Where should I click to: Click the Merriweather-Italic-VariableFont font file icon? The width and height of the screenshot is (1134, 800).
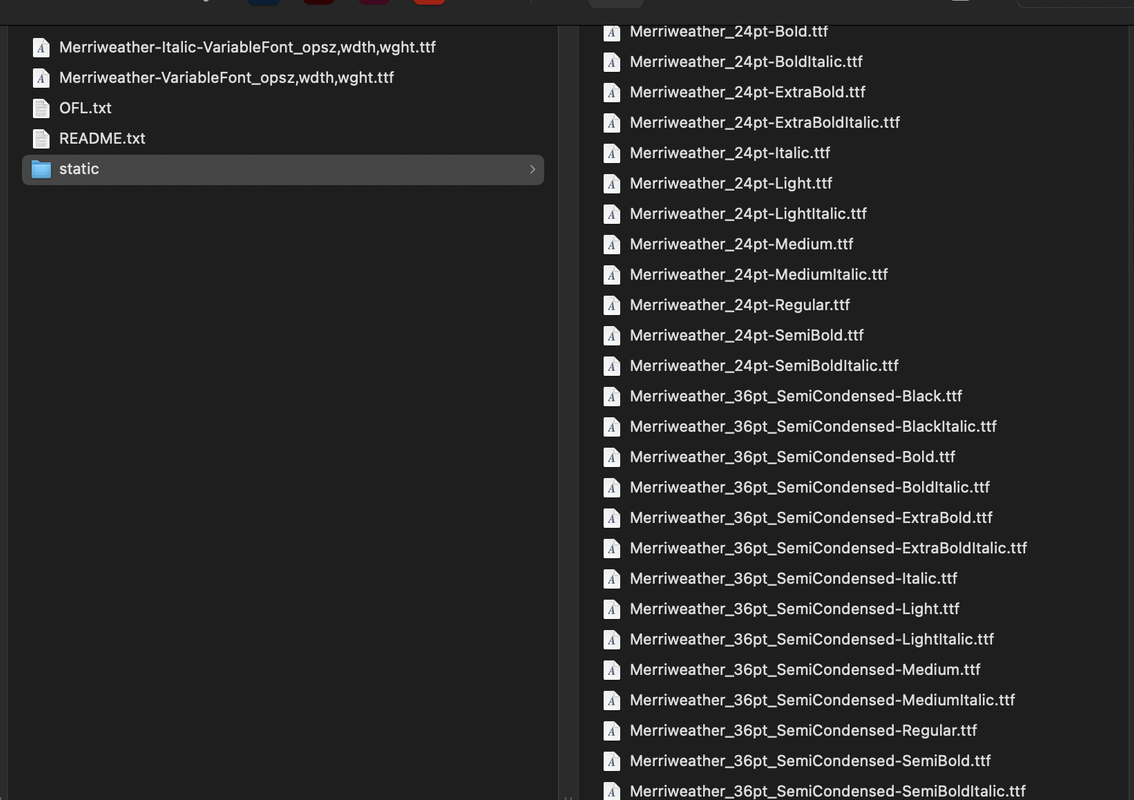pos(41,48)
